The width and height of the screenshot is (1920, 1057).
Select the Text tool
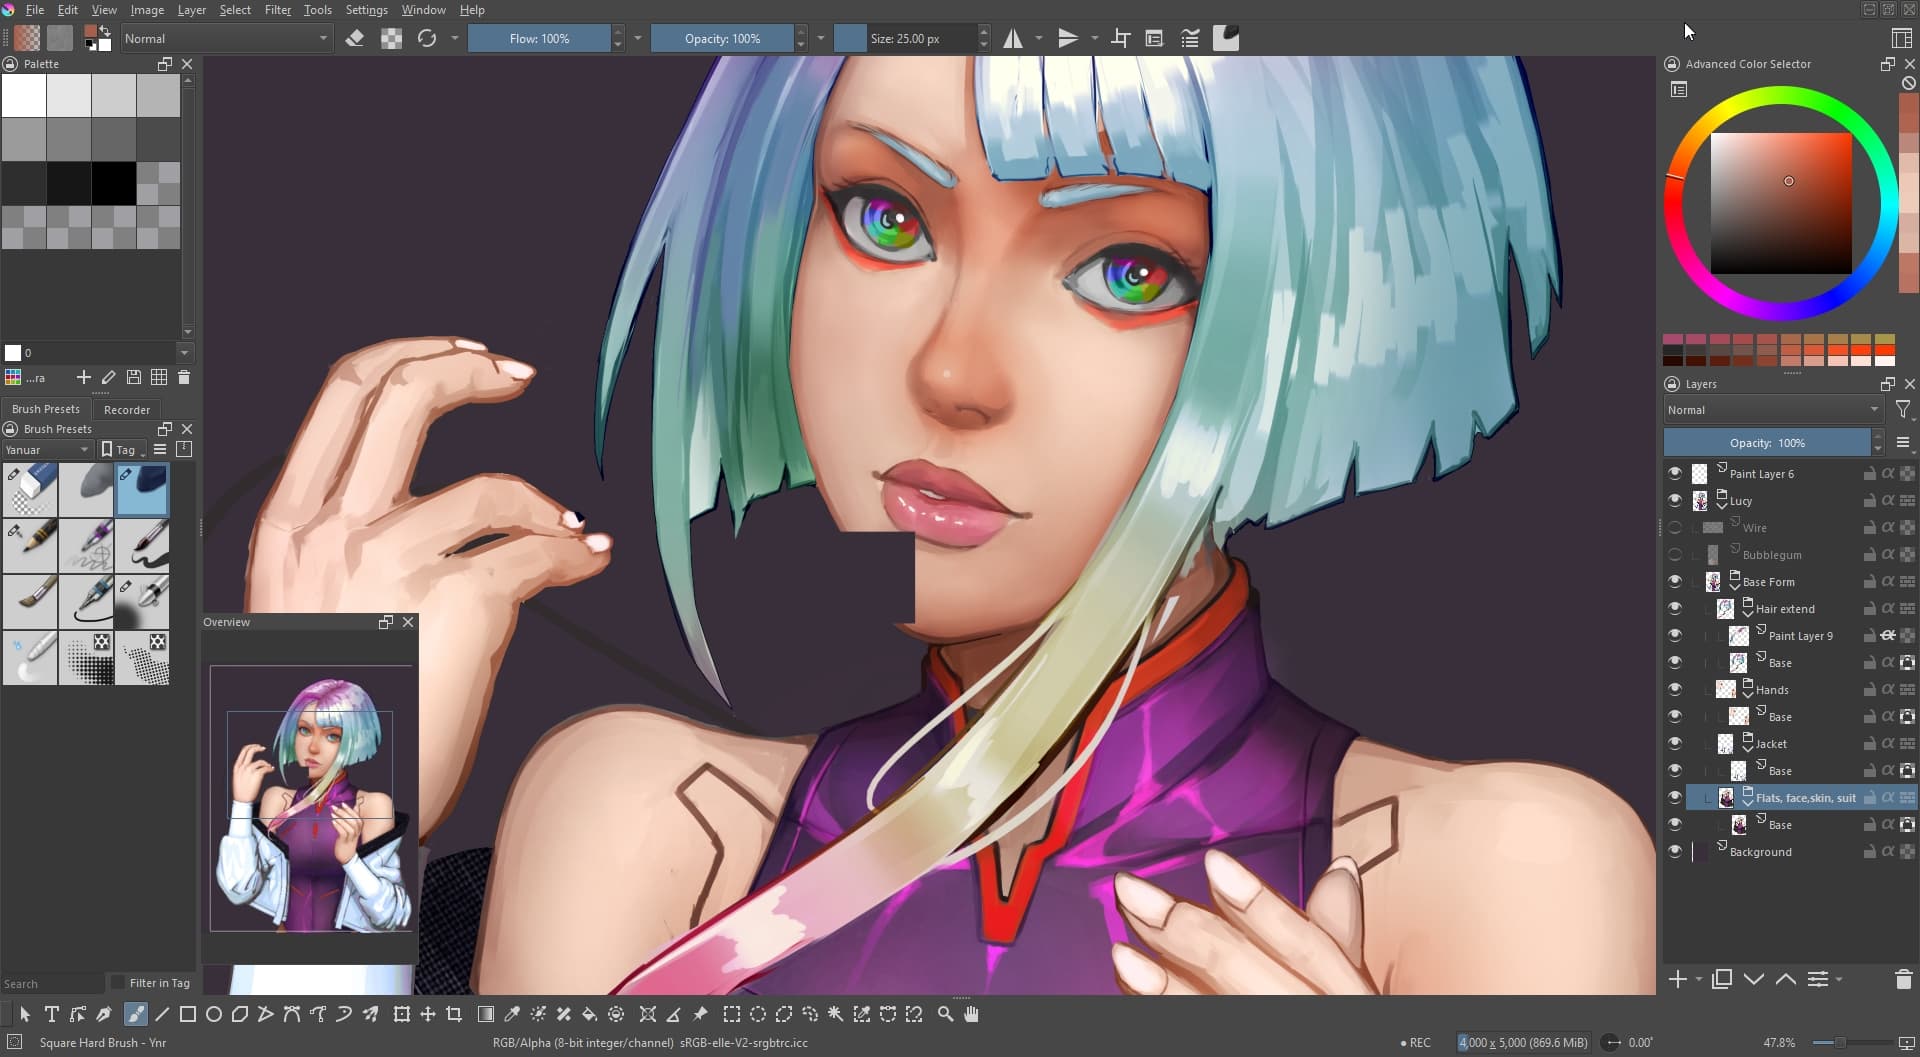(51, 1014)
